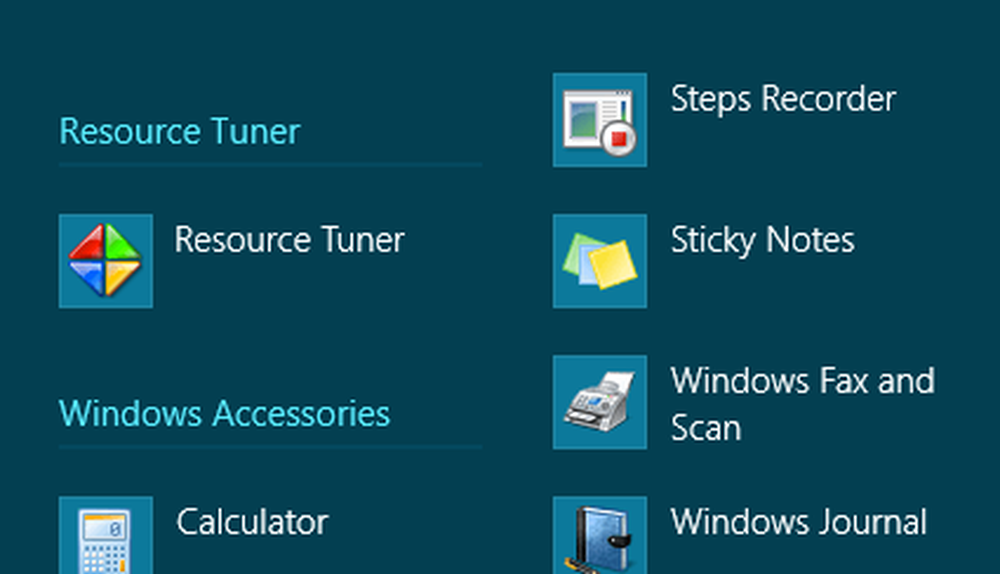Click the Sticky Notes label
Image resolution: width=1000 pixels, height=574 pixels.
coord(763,241)
